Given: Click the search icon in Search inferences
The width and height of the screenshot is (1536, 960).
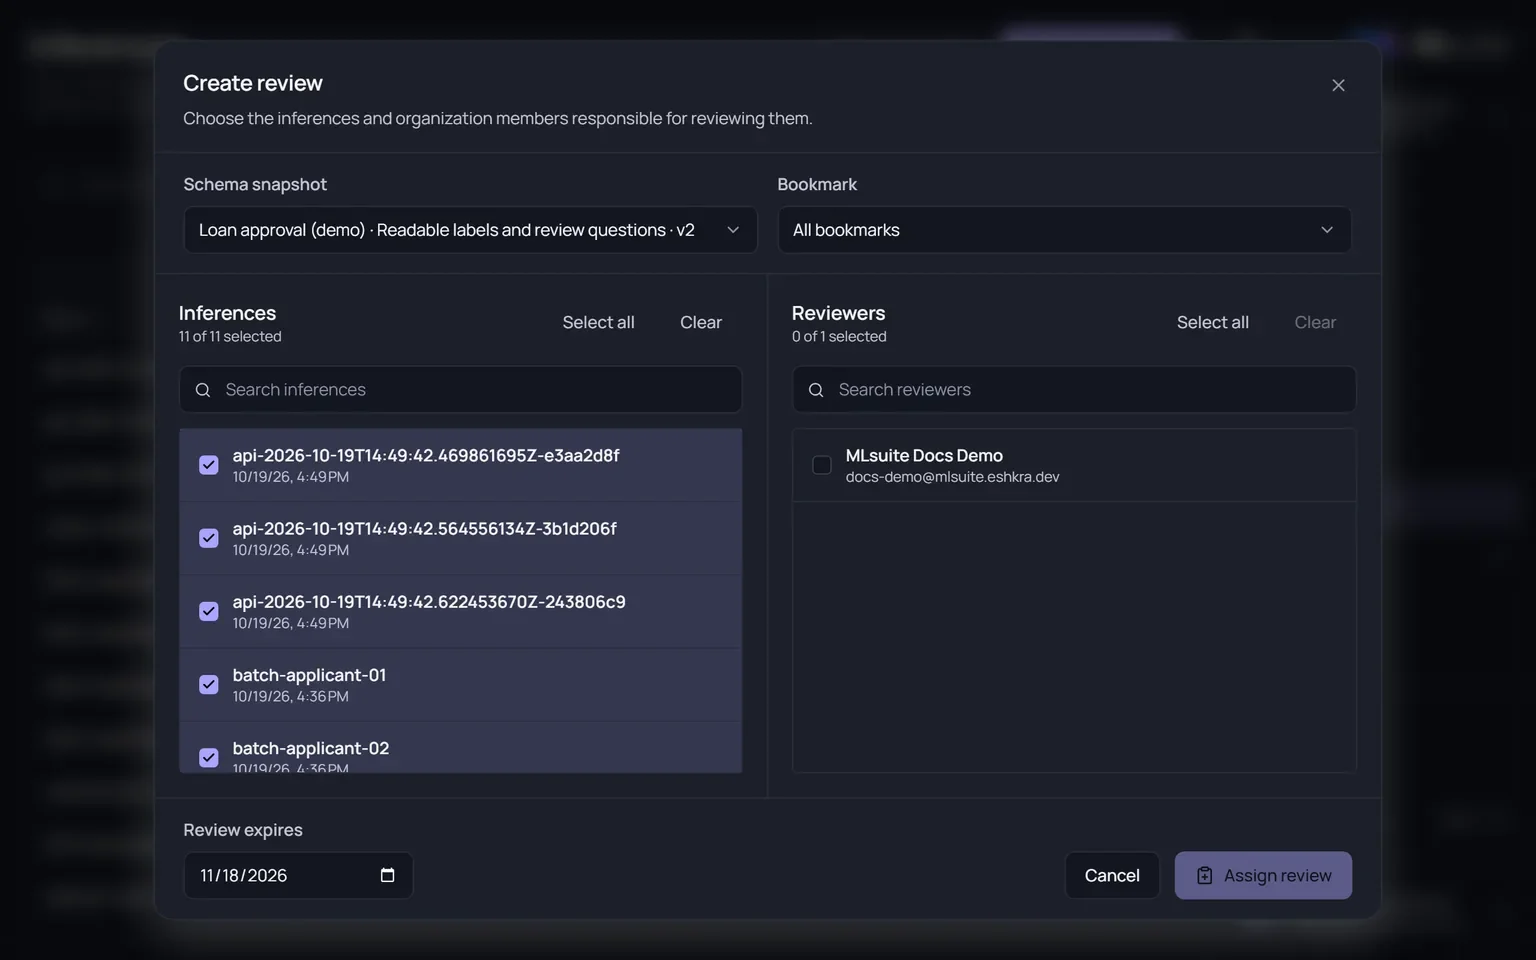Looking at the screenshot, I should click(x=203, y=390).
